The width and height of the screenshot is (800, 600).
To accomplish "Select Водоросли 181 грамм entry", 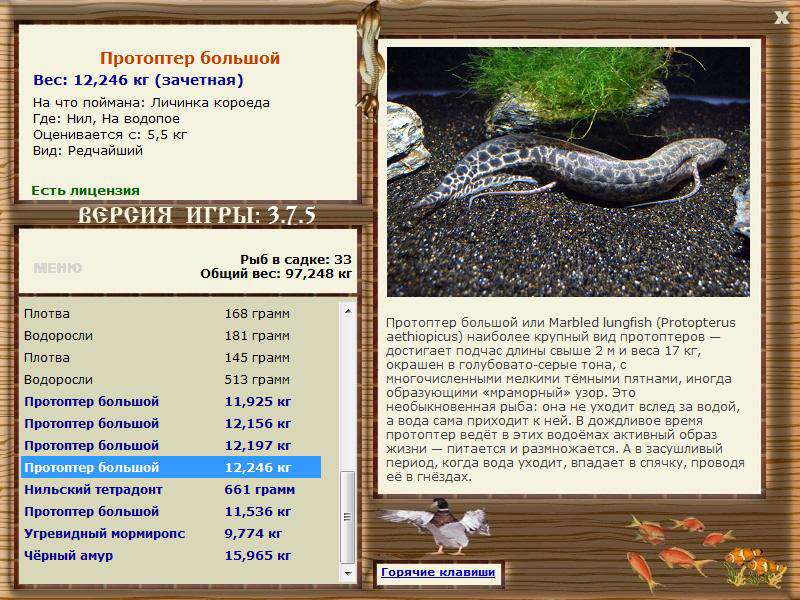I will 171,336.
